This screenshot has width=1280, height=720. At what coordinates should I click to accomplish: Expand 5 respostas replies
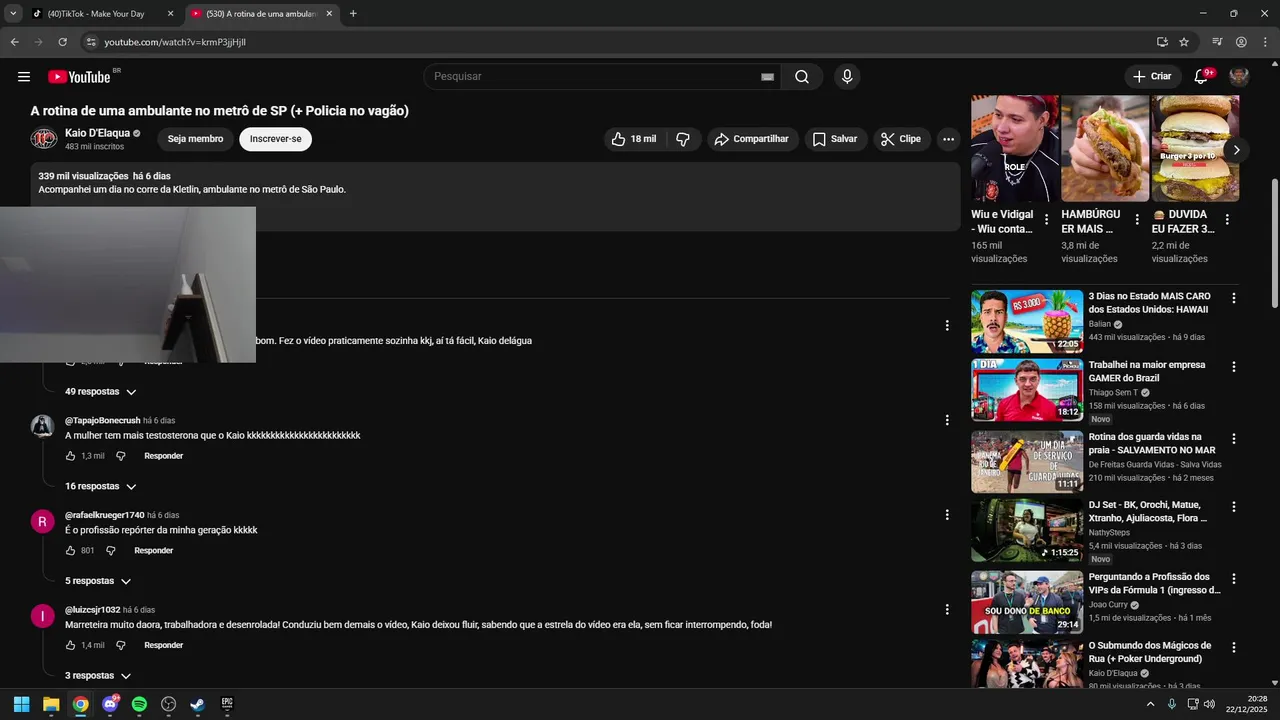click(x=98, y=581)
